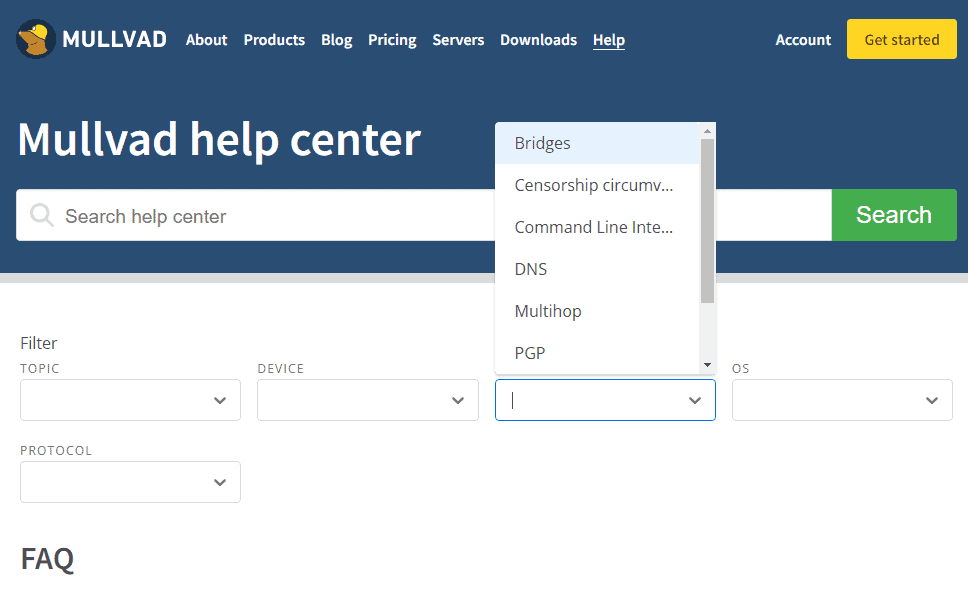Expand the OS filter dropdown
The width and height of the screenshot is (968, 600).
842,400
